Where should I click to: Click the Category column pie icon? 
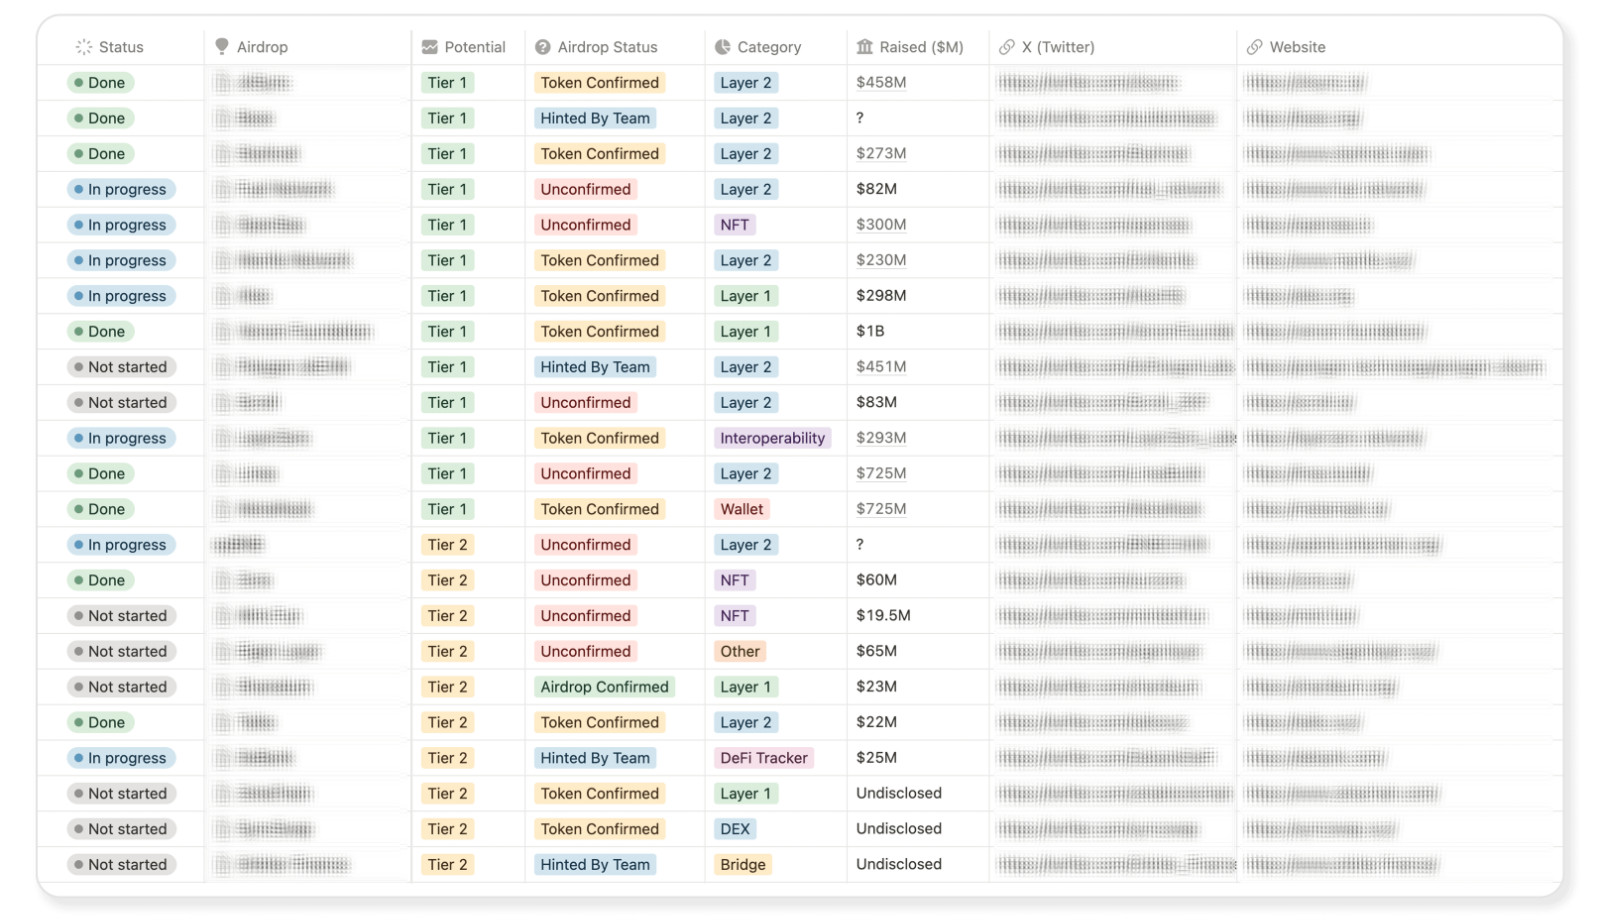click(x=723, y=47)
